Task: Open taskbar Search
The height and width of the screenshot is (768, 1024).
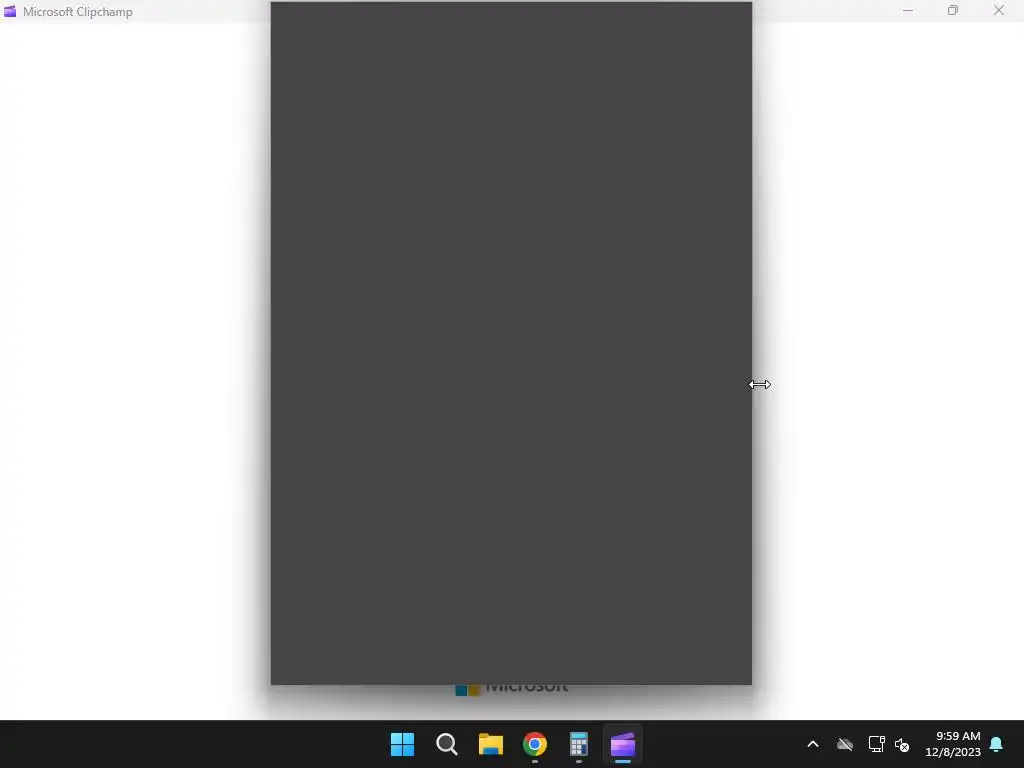Action: (447, 744)
